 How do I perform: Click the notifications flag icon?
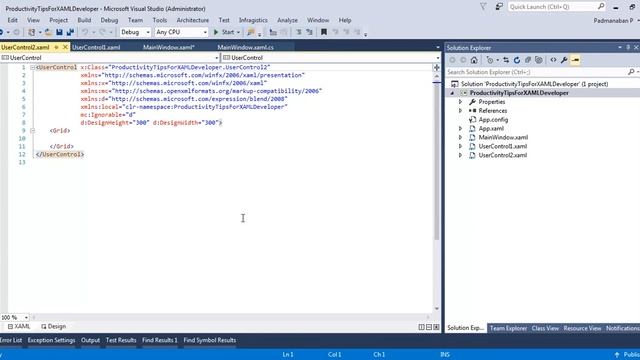[483, 7]
